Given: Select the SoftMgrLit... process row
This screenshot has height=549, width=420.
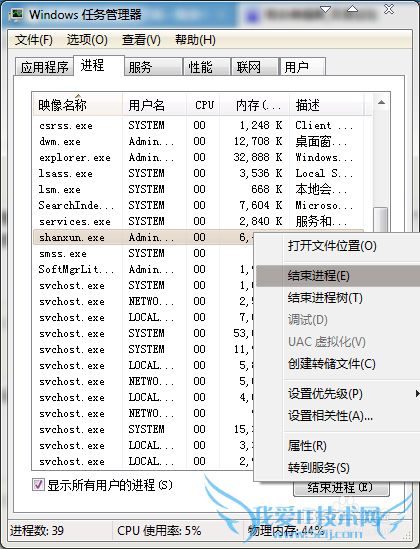Looking at the screenshot, I should [144, 270].
